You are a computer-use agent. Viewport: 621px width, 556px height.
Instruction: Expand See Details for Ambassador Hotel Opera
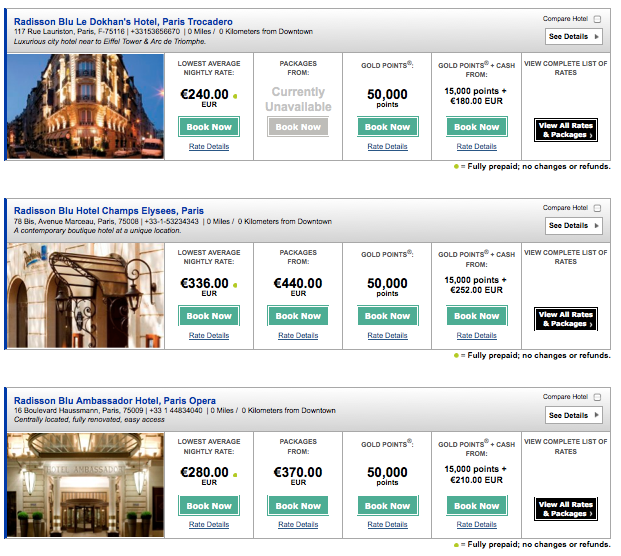click(x=574, y=416)
